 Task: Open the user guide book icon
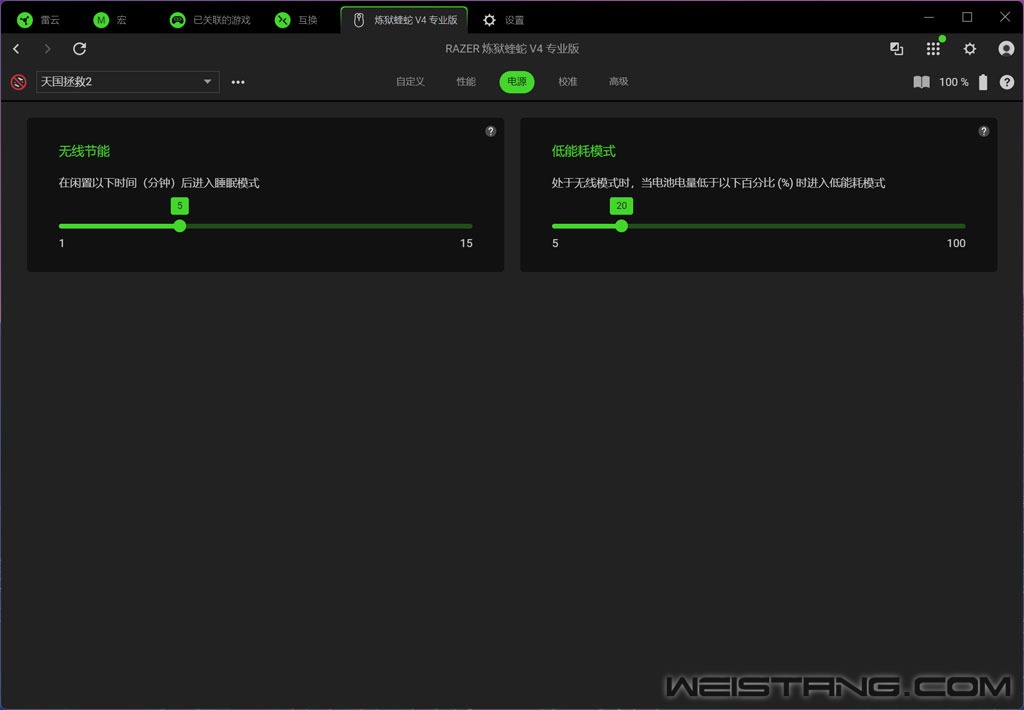click(921, 82)
